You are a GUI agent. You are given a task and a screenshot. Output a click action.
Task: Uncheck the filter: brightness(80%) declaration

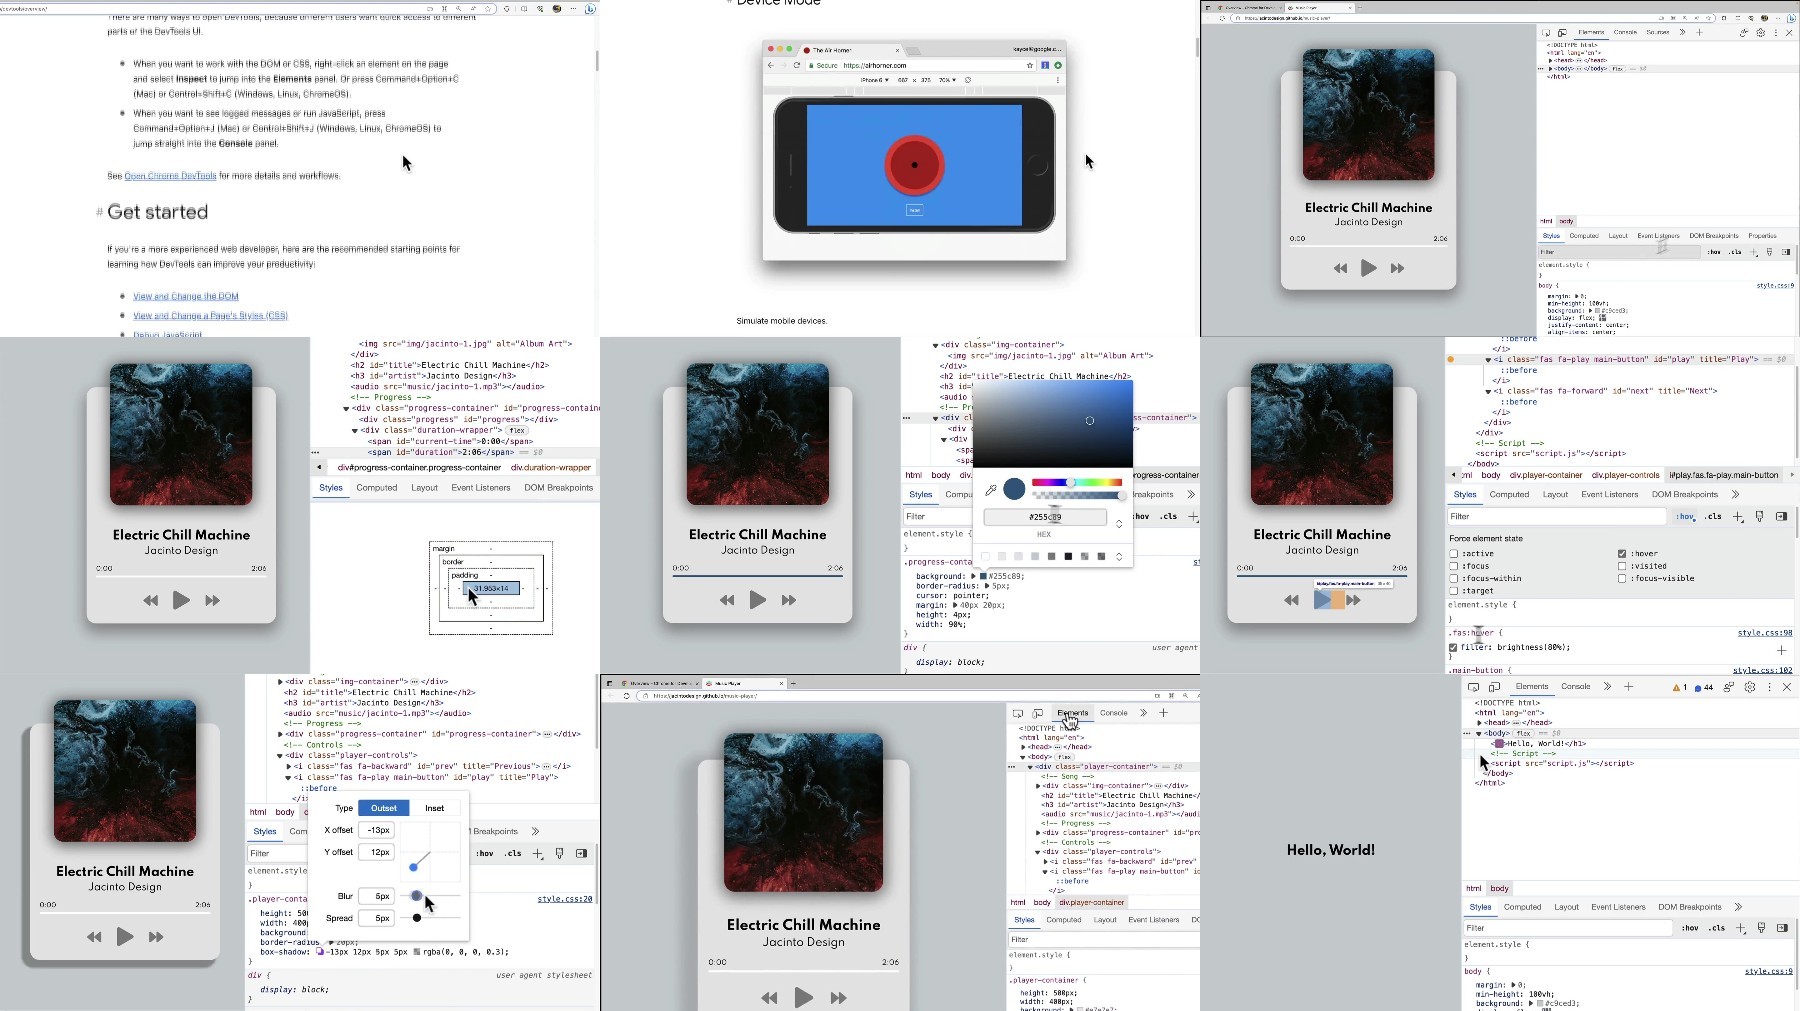(1453, 648)
